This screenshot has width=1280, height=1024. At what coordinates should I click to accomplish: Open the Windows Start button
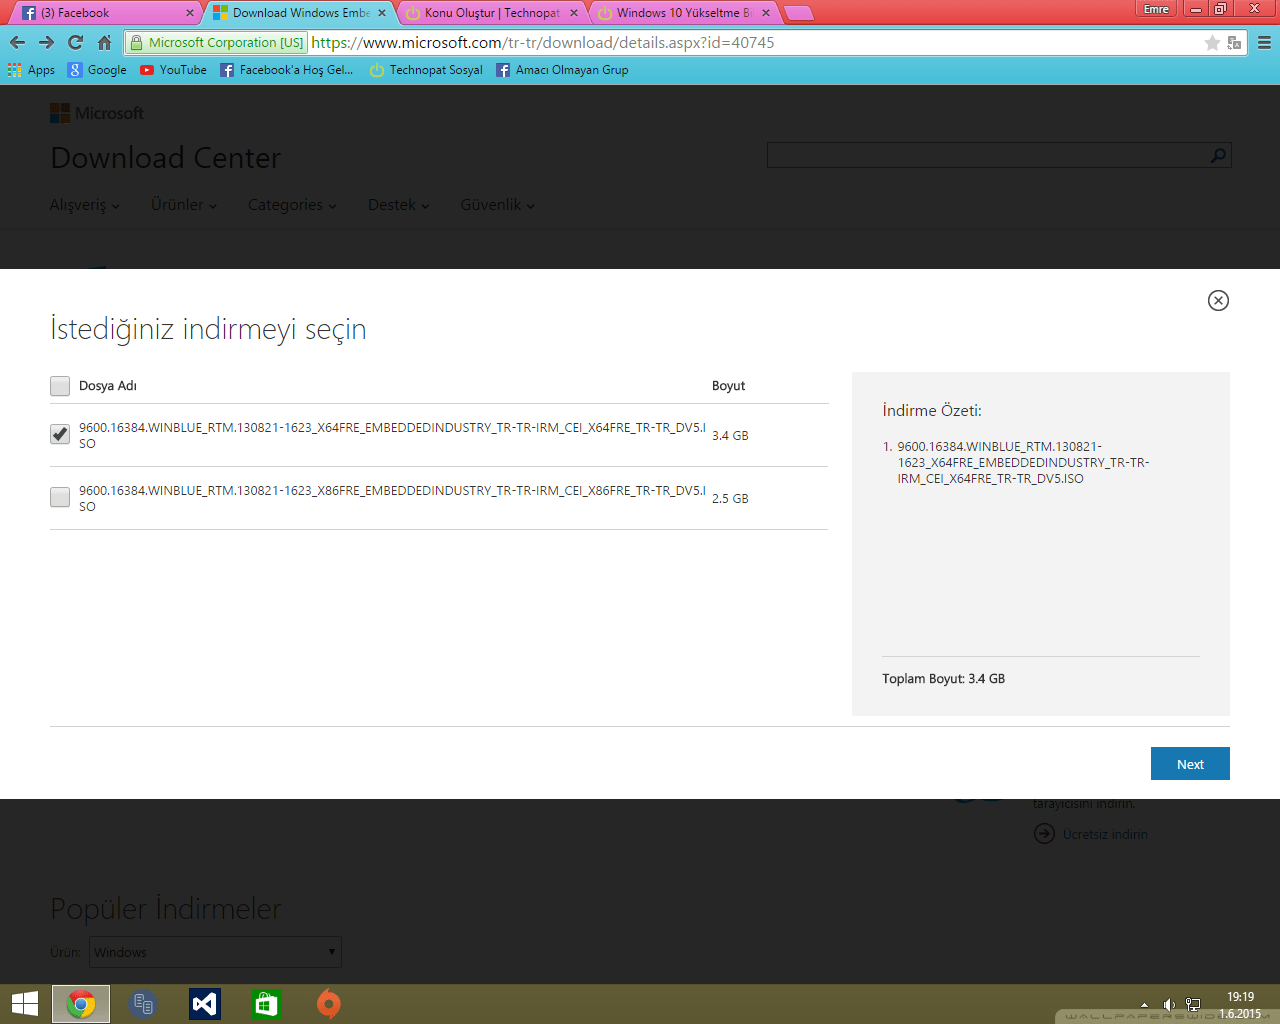point(24,1004)
